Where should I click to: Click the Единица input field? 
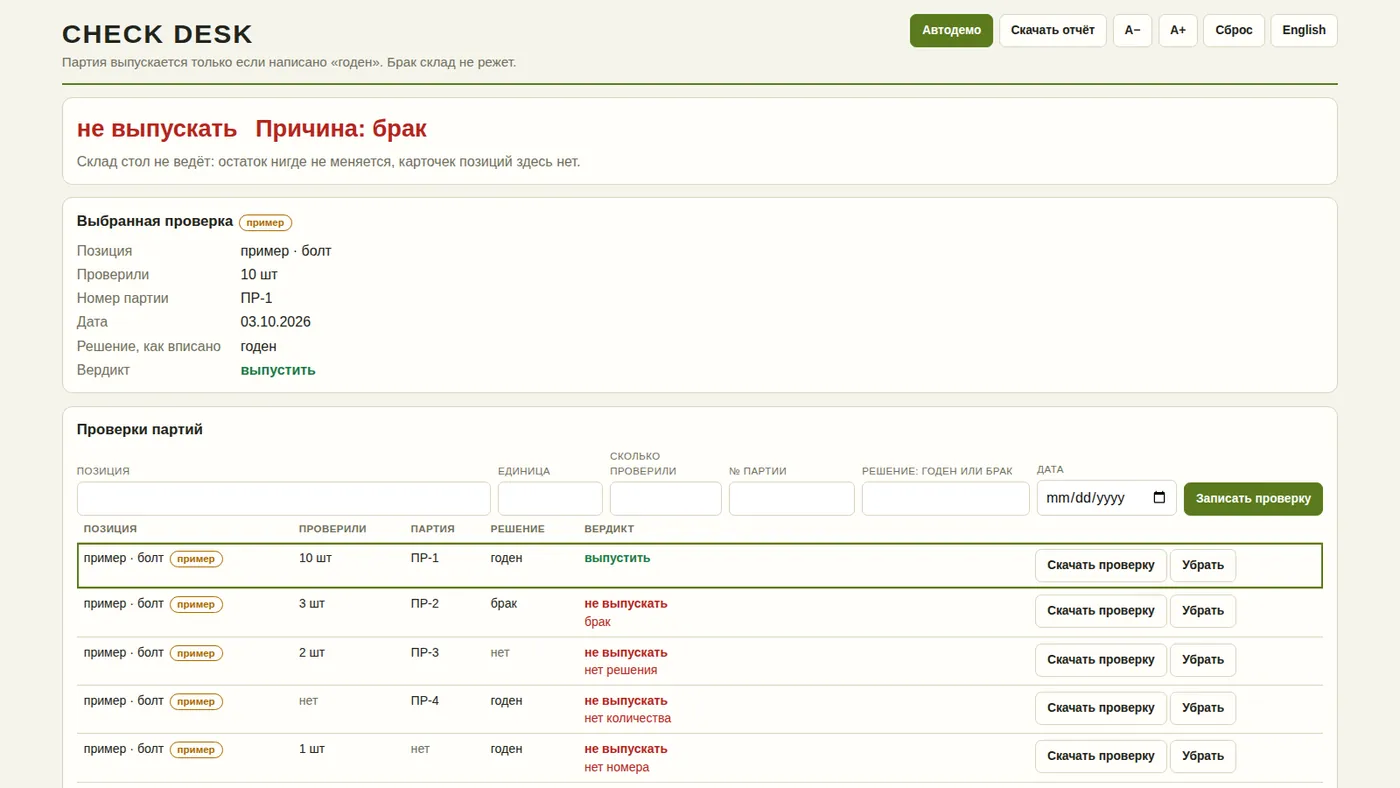pyautogui.click(x=550, y=499)
